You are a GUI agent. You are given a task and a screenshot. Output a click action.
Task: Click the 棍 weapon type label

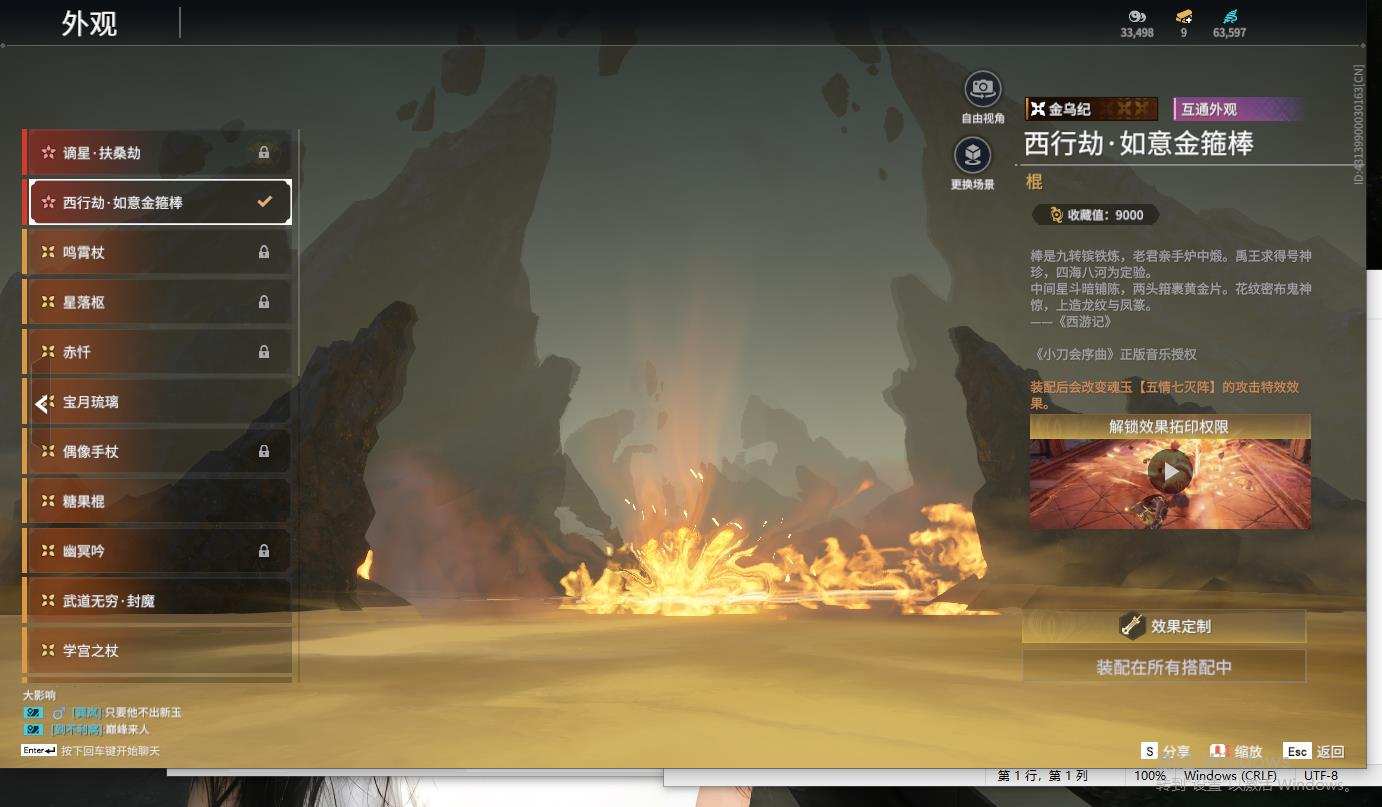pos(1034,182)
